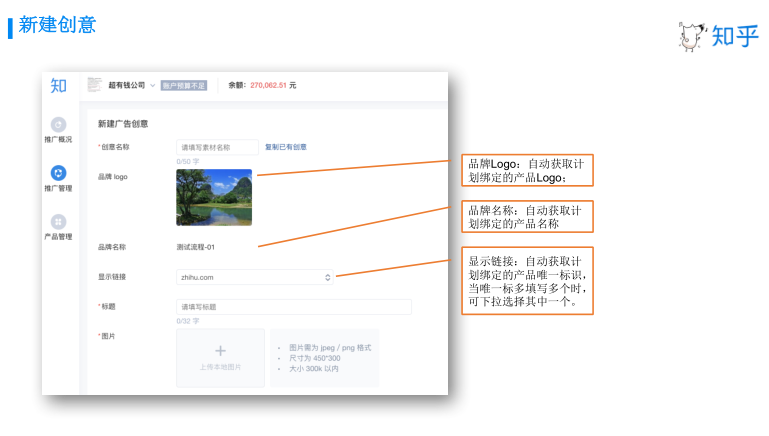Click the company avatar beside 超有钱公司
The height and width of the screenshot is (436, 769).
[95, 85]
